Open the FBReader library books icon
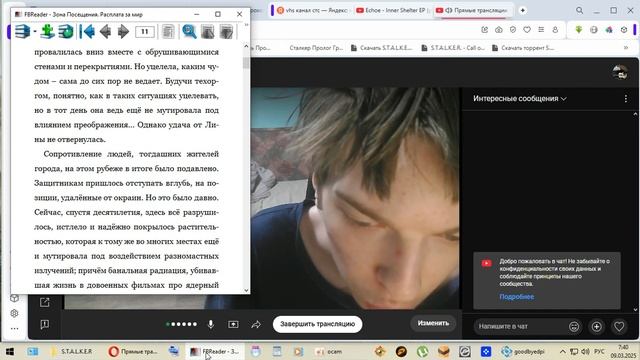 (x=22, y=31)
